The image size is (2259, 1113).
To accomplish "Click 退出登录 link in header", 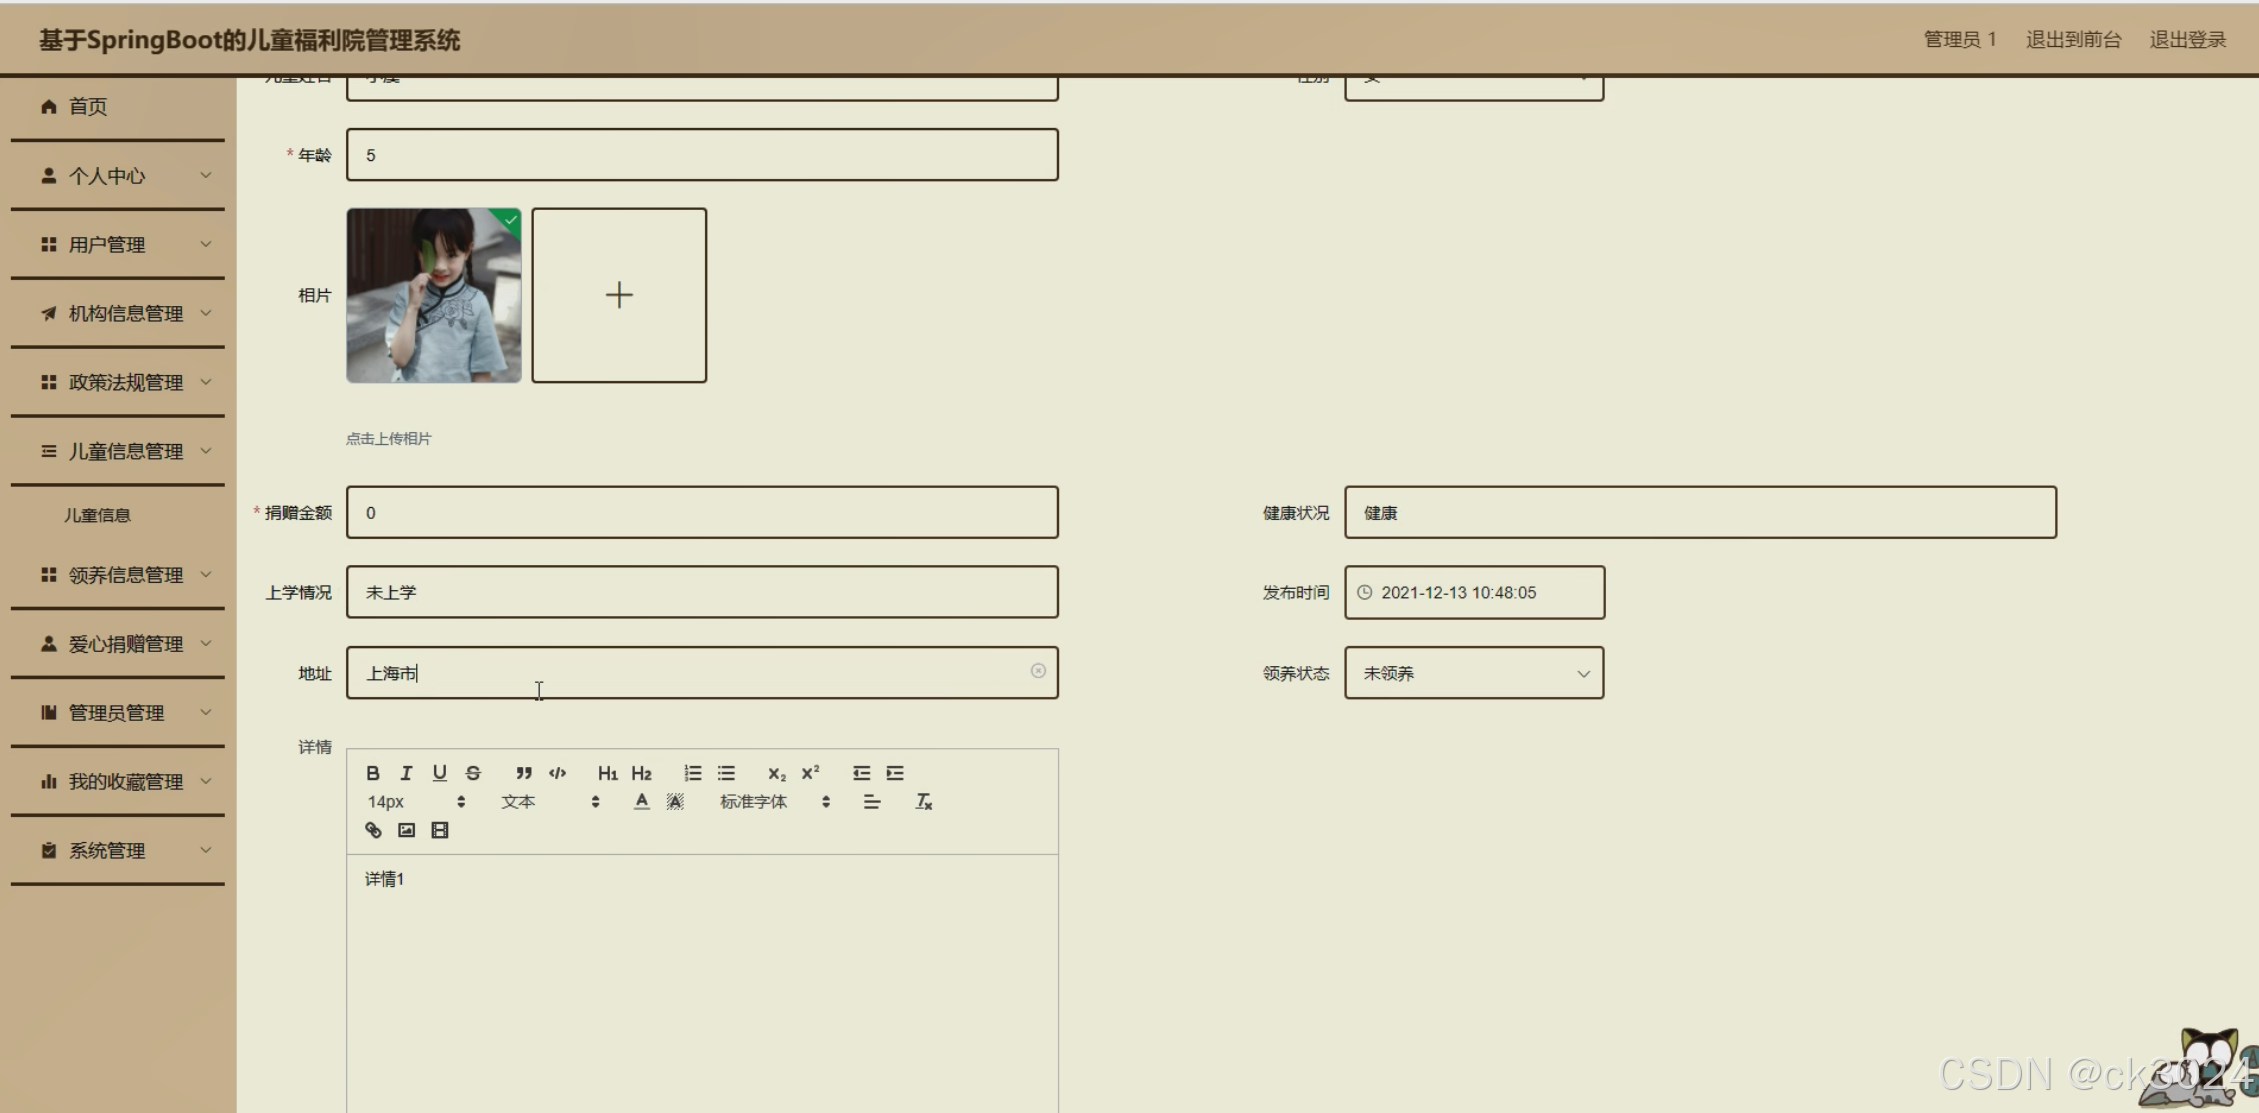I will click(2187, 40).
